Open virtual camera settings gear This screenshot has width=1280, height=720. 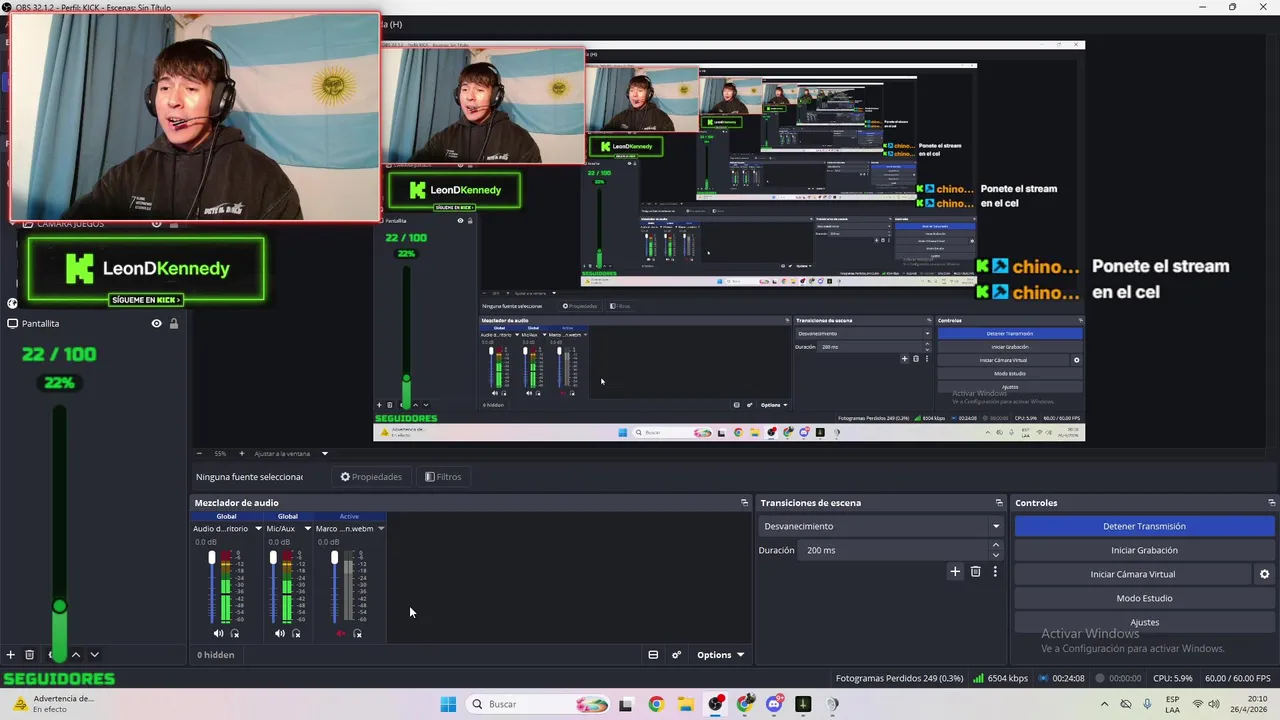pos(1264,574)
